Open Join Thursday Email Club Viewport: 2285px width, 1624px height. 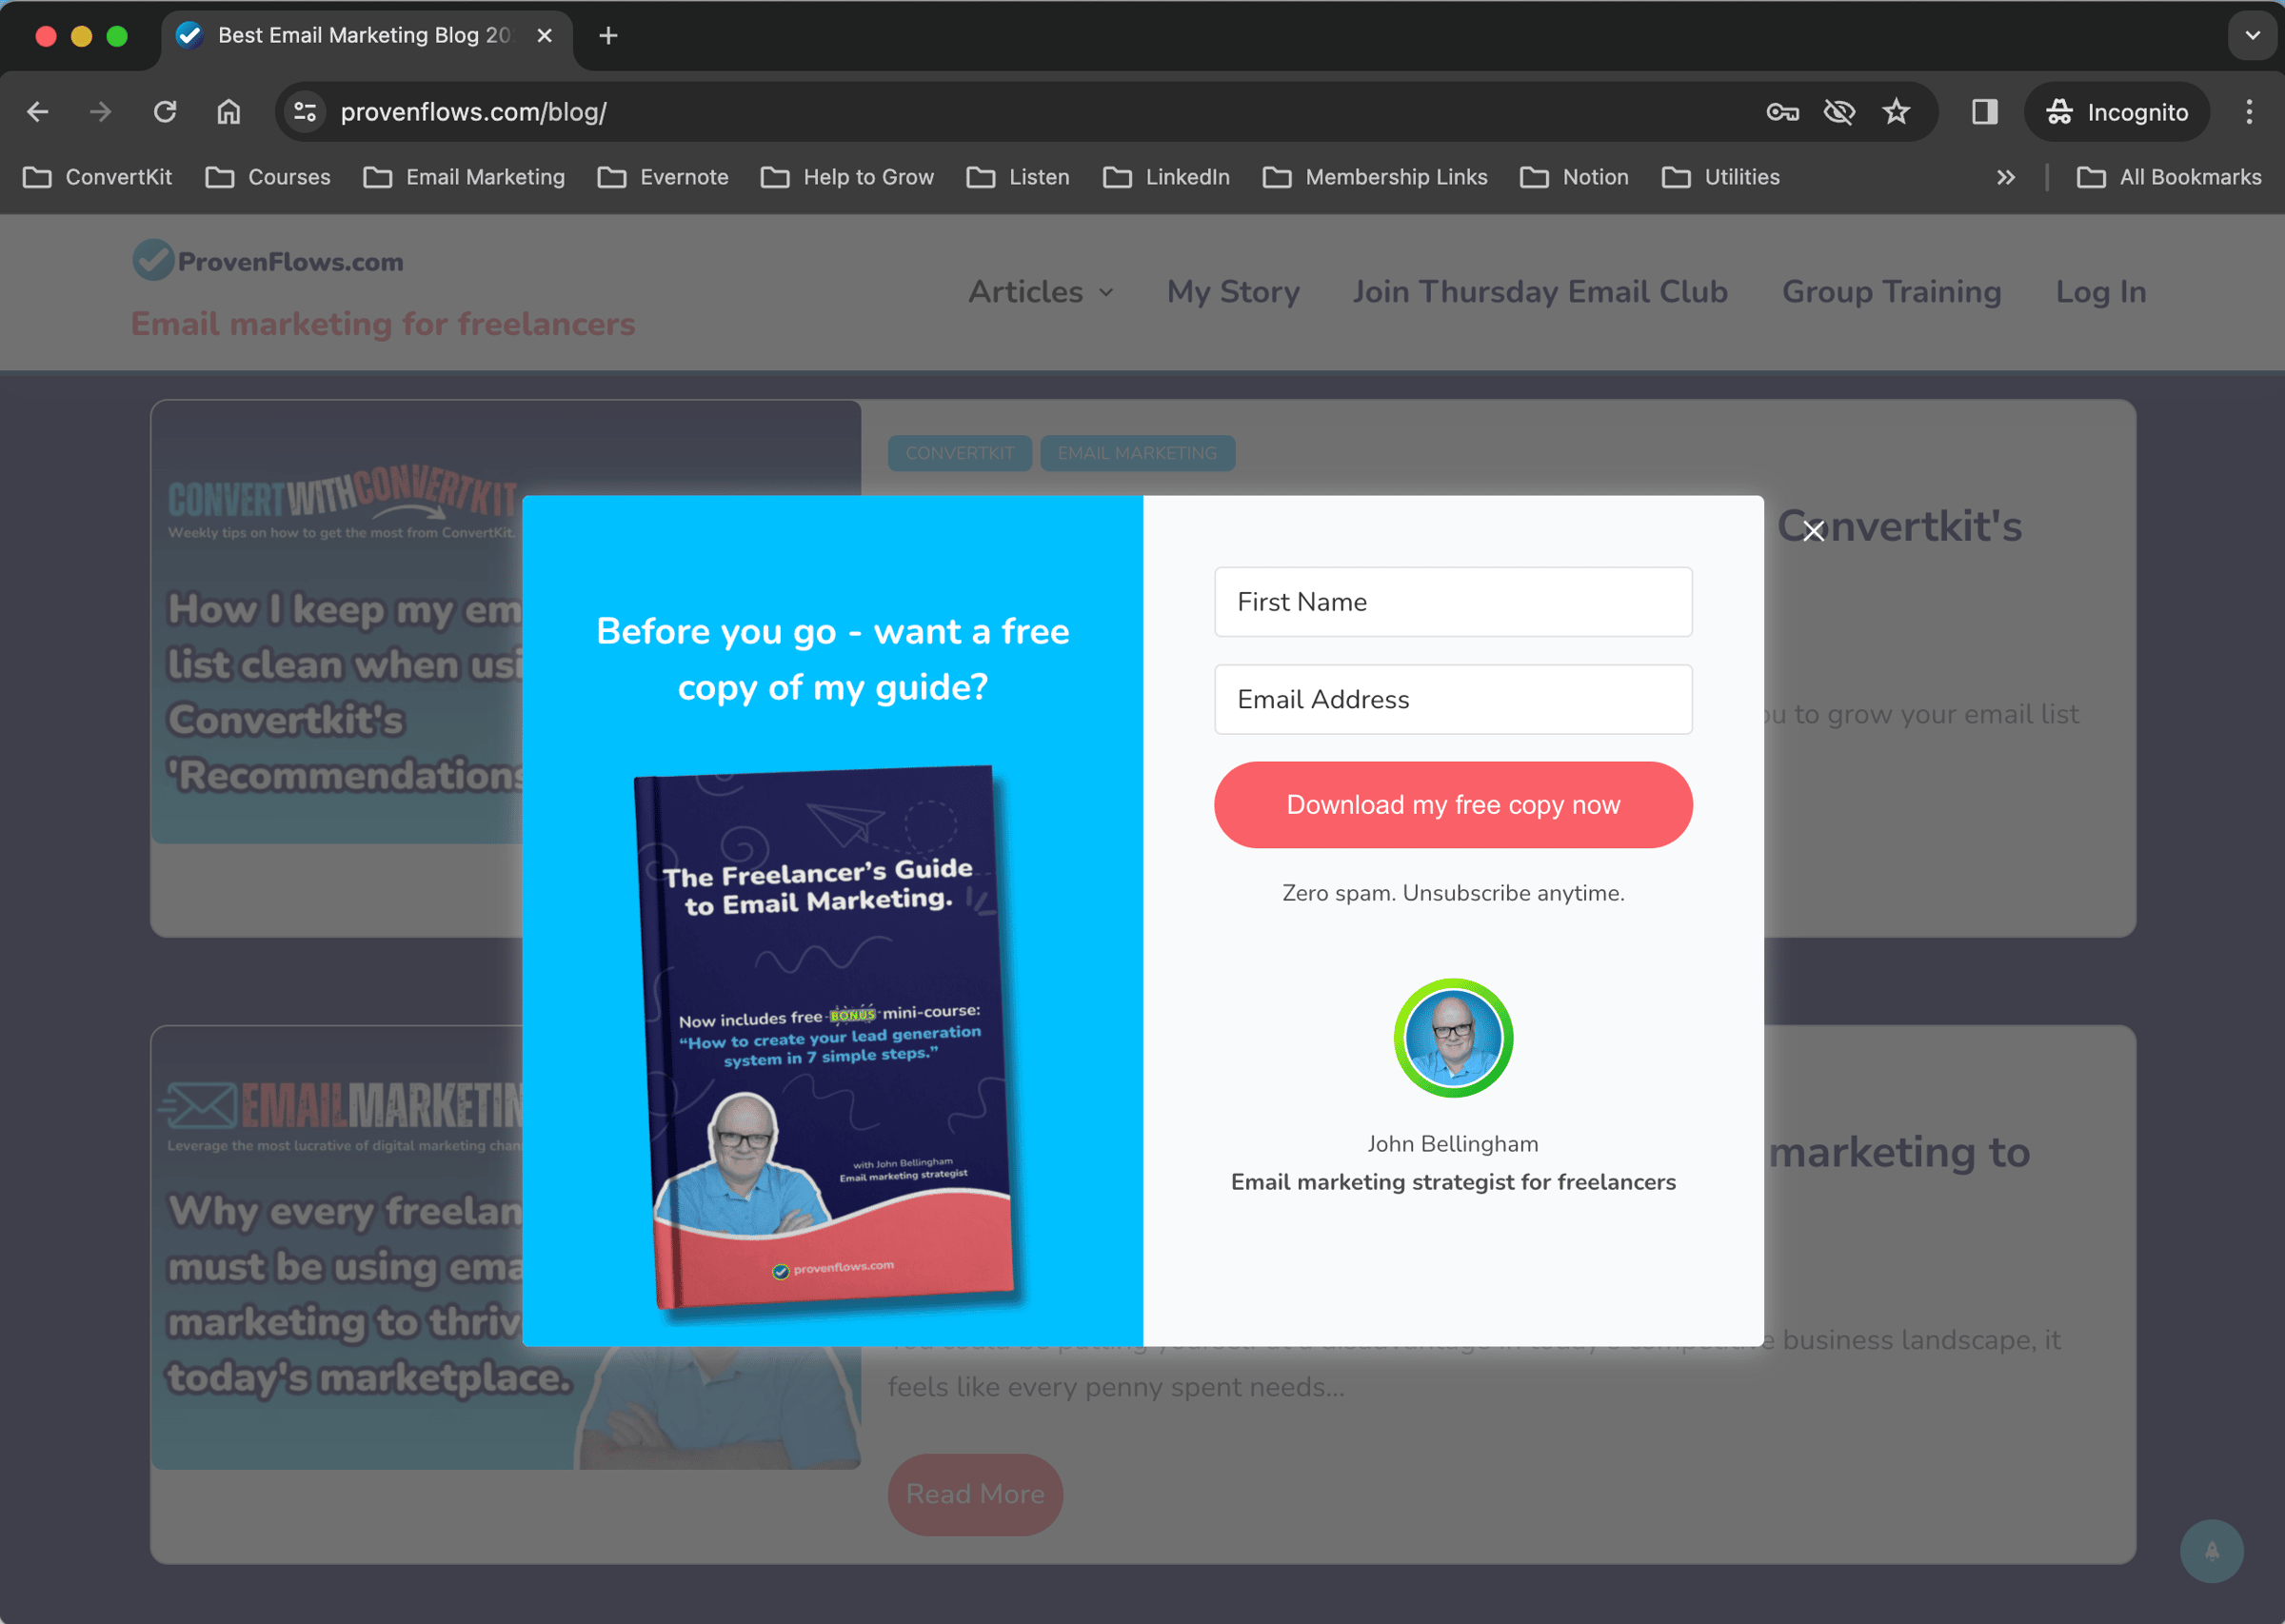tap(1540, 292)
